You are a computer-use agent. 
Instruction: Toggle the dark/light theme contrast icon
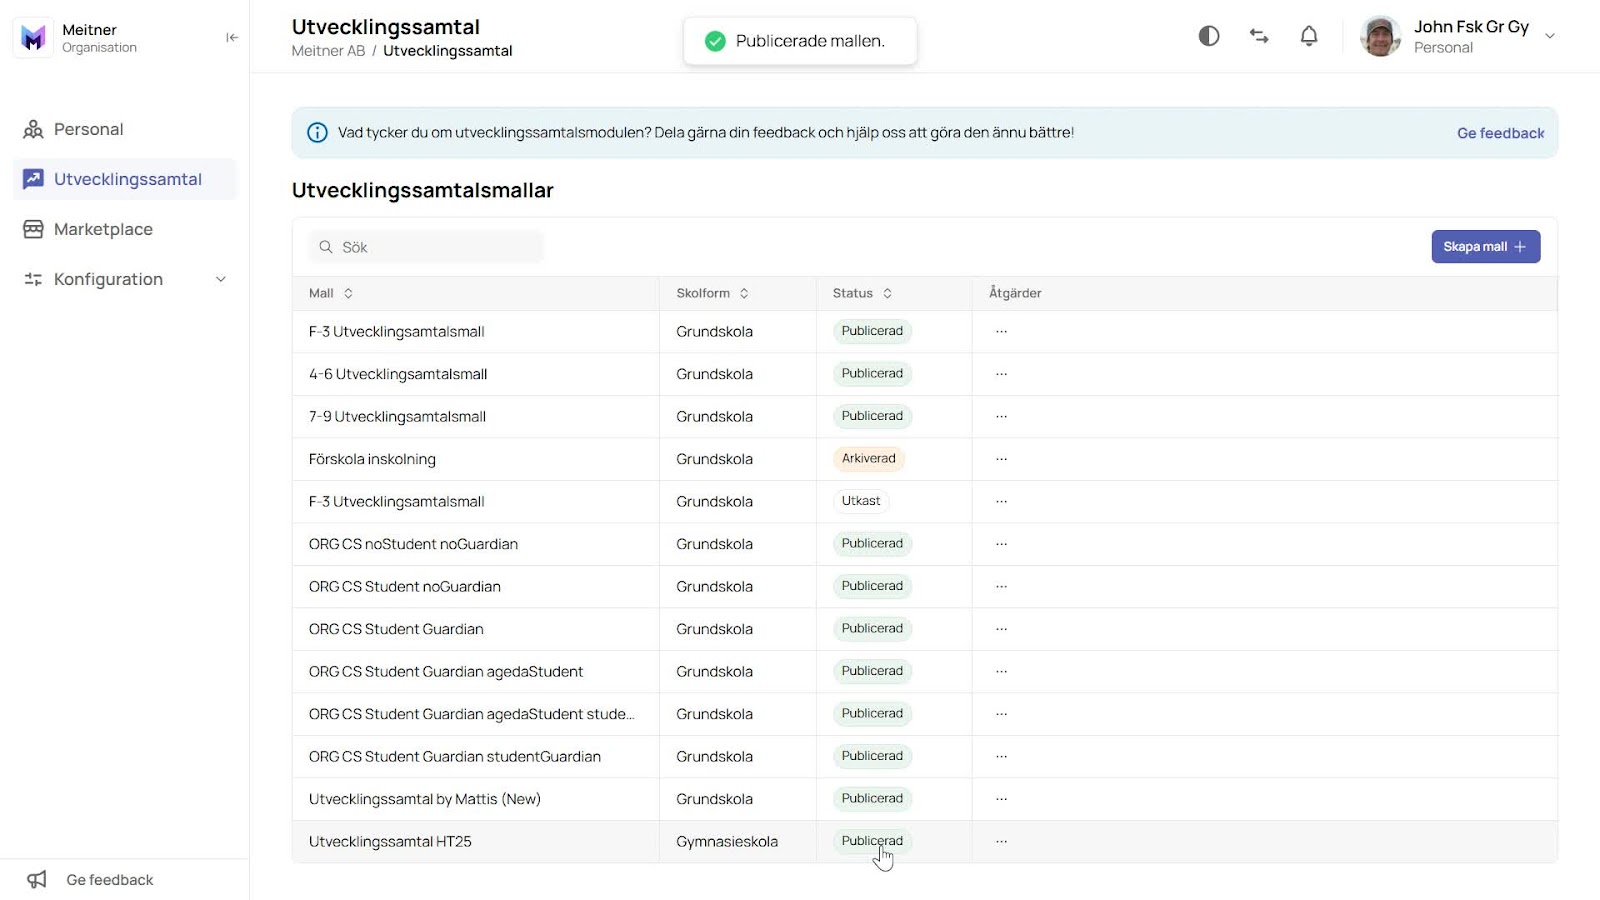click(x=1209, y=36)
